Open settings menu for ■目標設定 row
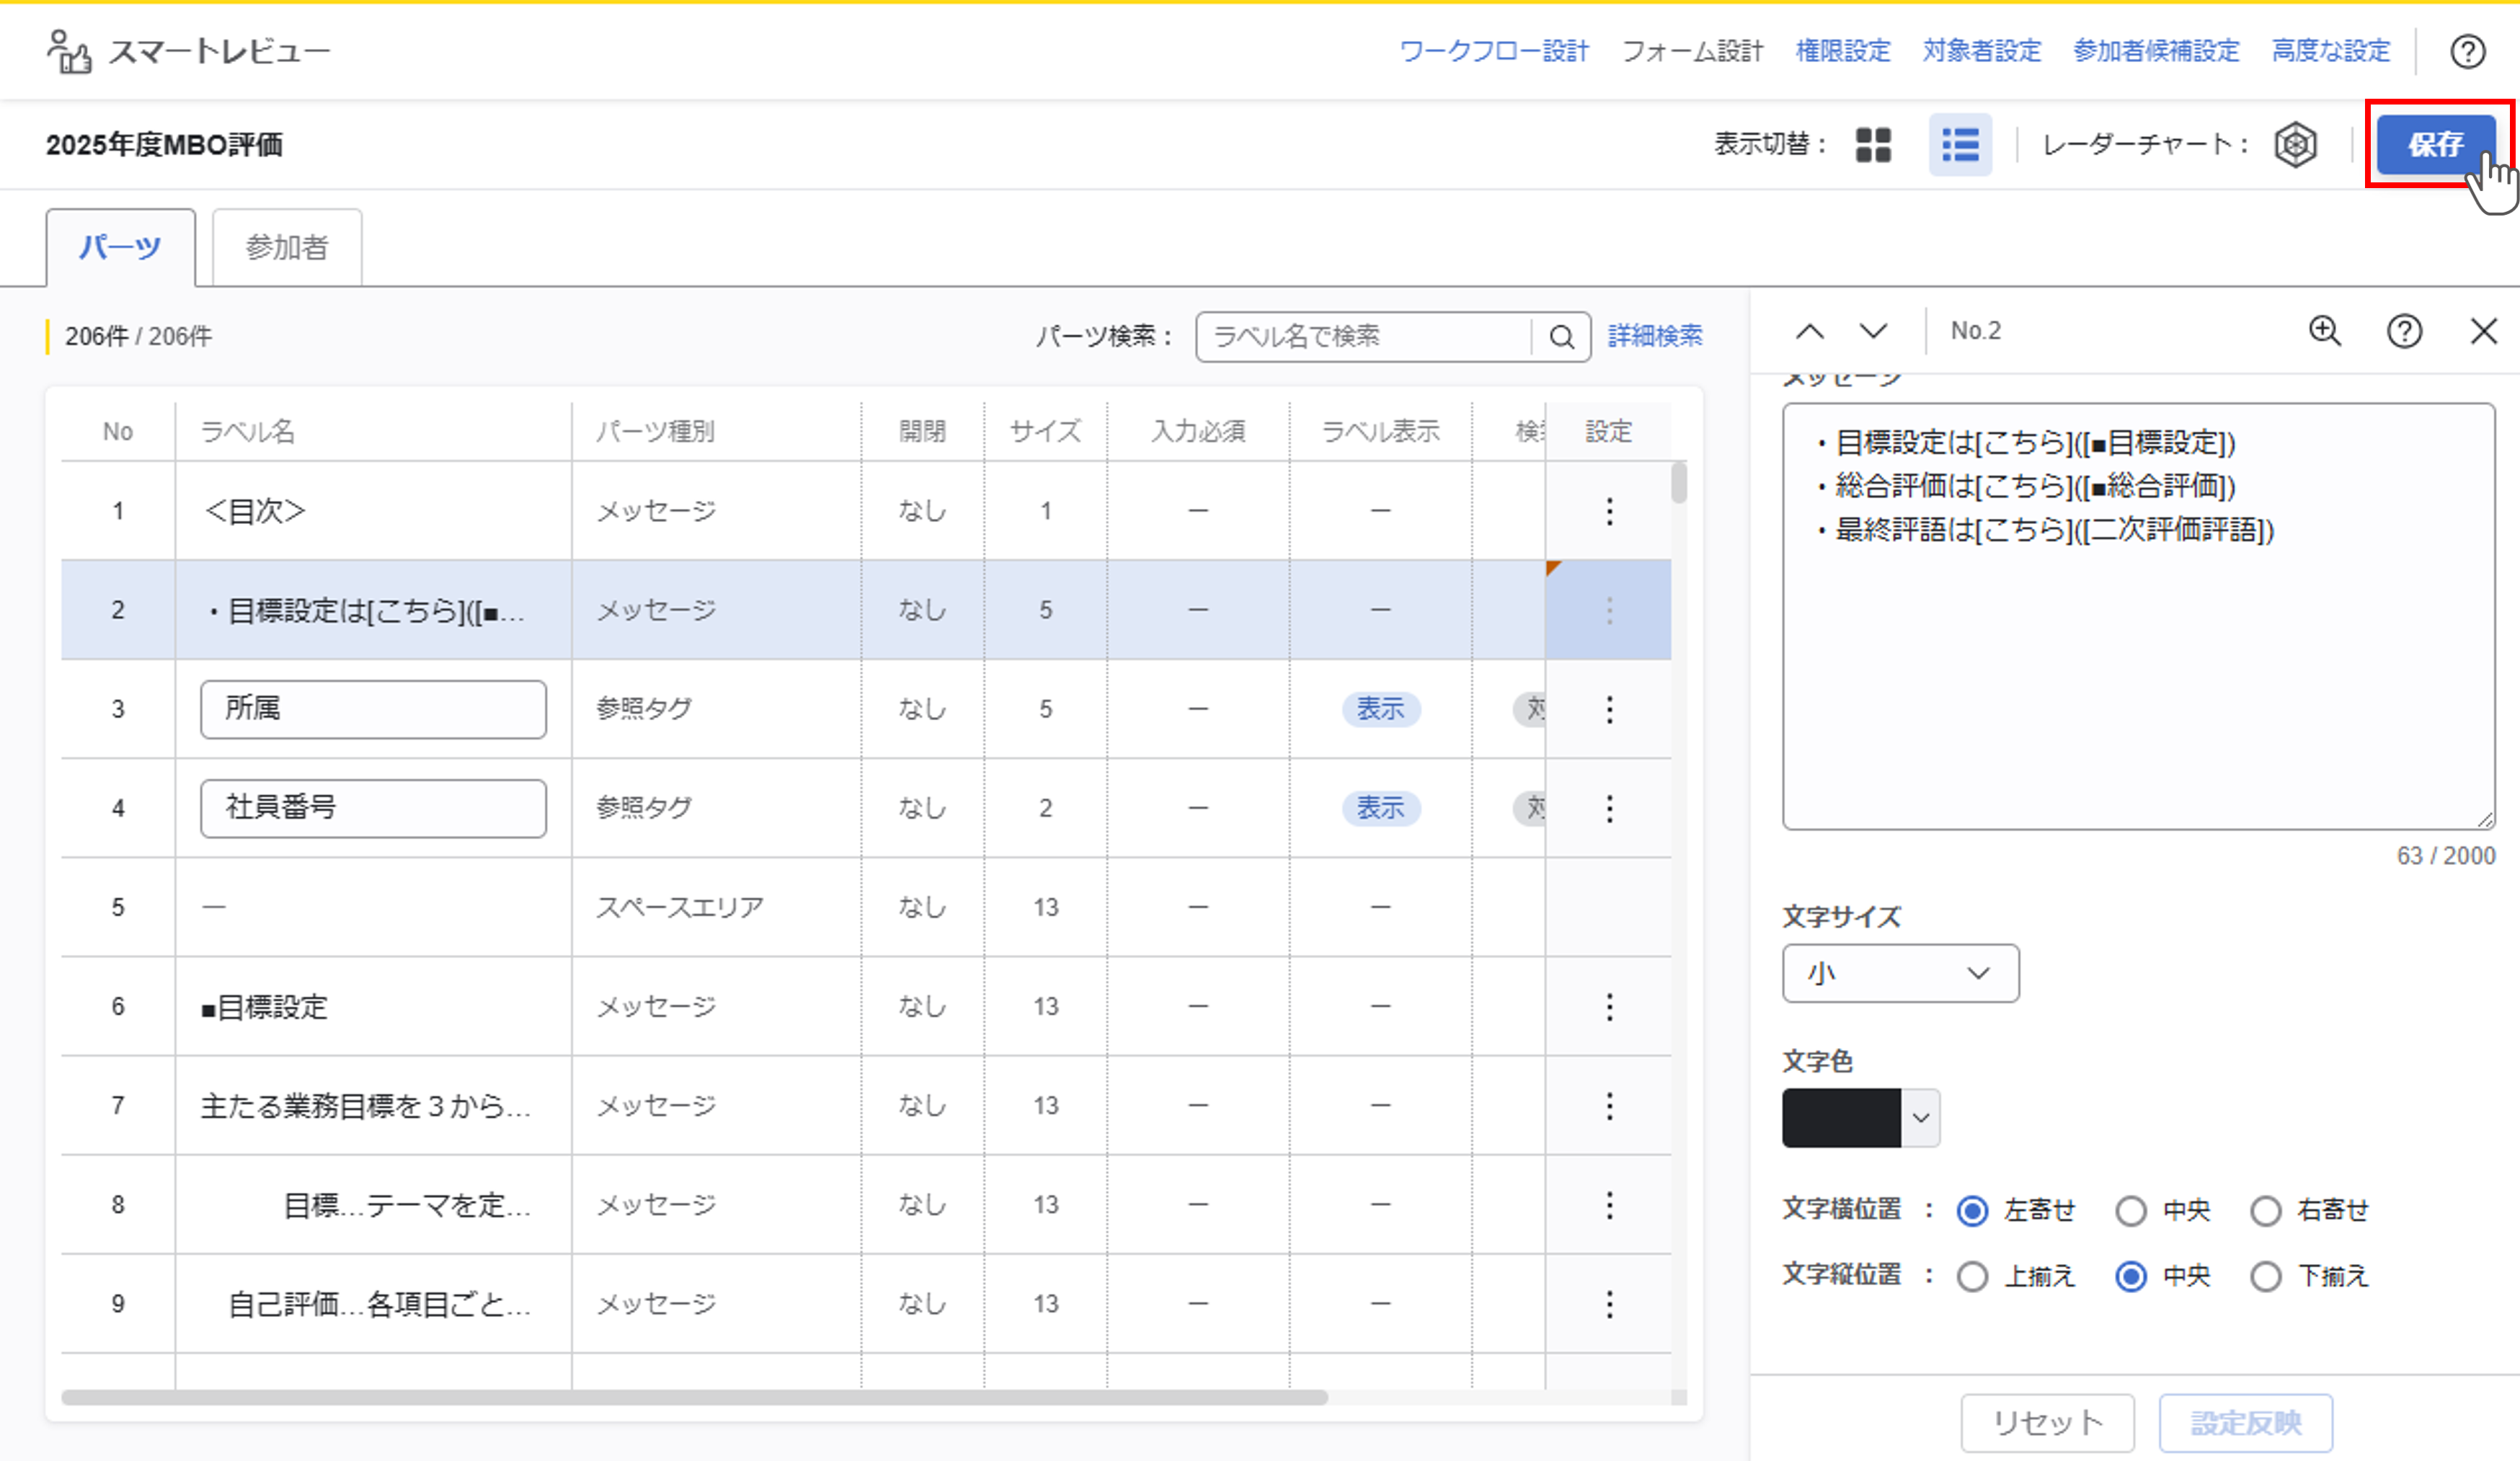This screenshot has height=1461, width=2520. (x=1609, y=1006)
